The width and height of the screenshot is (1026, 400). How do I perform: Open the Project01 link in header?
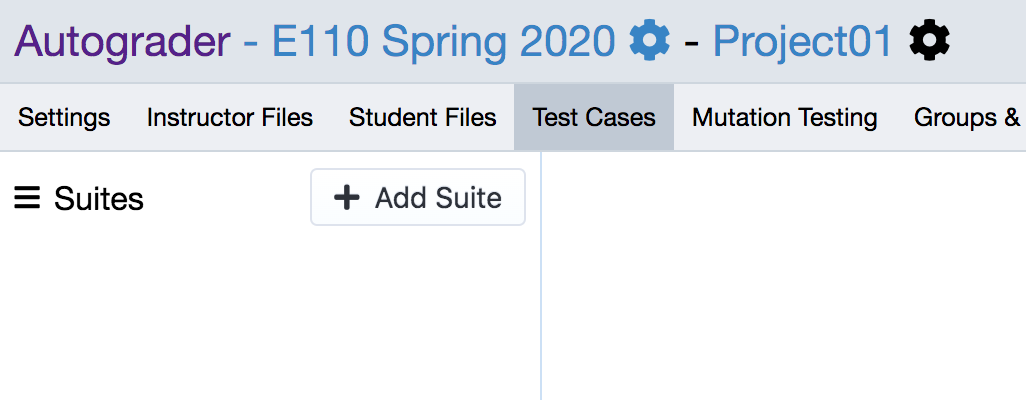click(802, 41)
